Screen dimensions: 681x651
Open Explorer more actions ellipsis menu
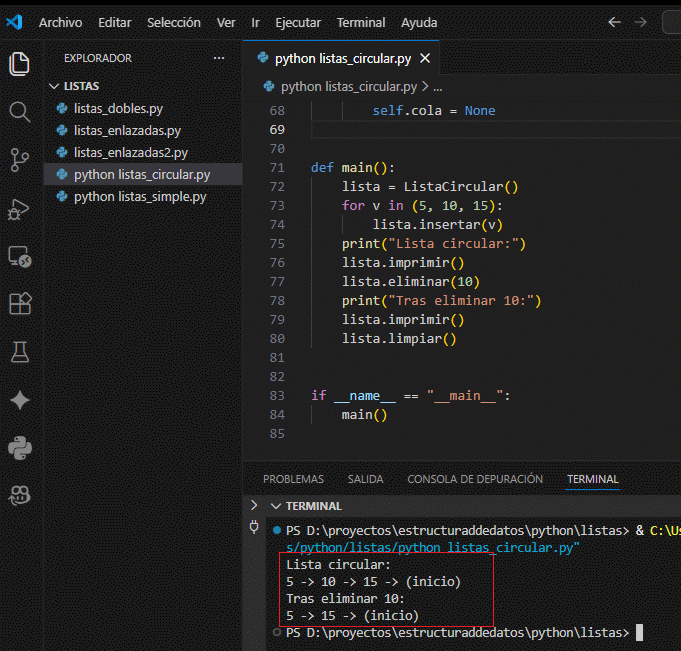click(219, 58)
